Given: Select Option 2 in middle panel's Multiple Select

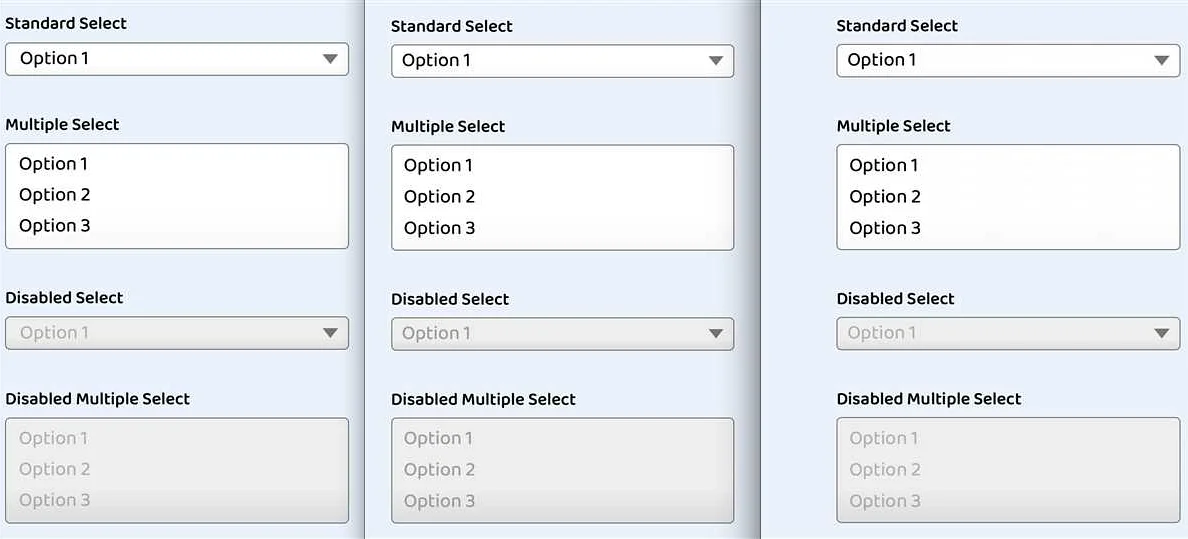Looking at the screenshot, I should (562, 197).
